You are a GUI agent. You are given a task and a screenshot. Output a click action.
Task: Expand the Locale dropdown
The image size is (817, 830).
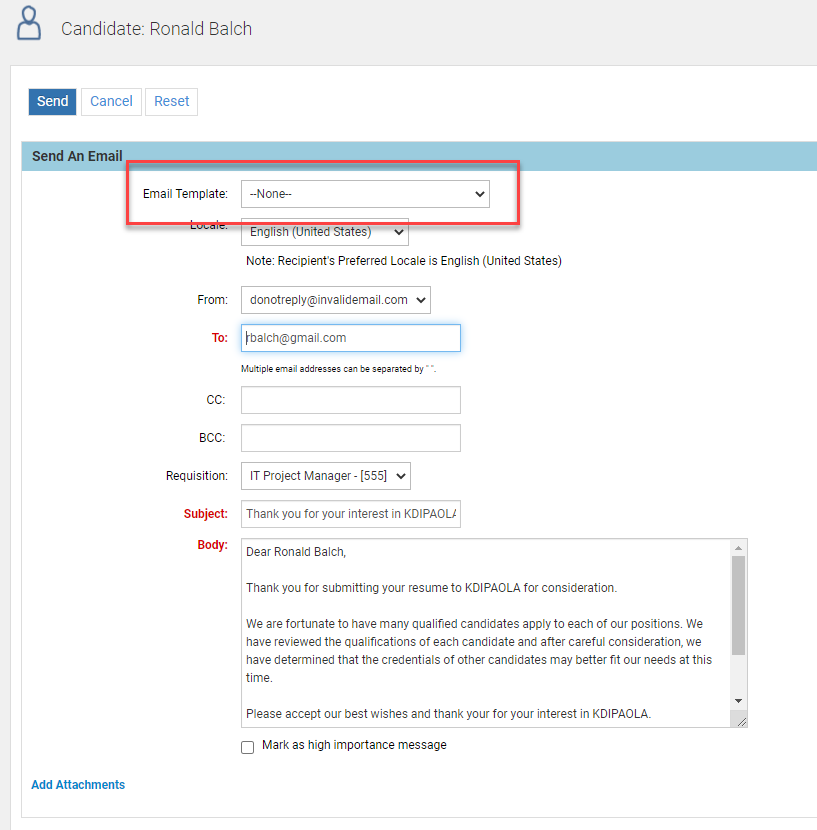pos(324,232)
